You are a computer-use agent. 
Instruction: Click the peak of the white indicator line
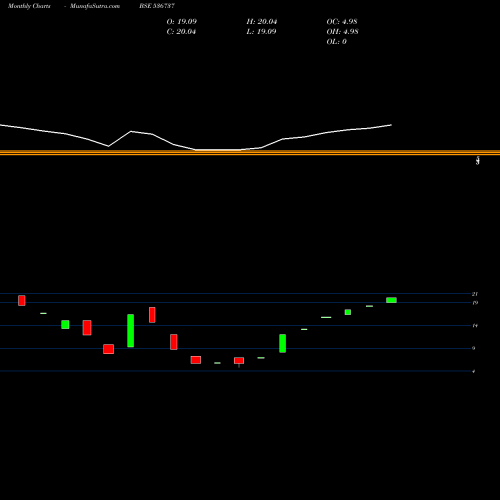[x=131, y=131]
